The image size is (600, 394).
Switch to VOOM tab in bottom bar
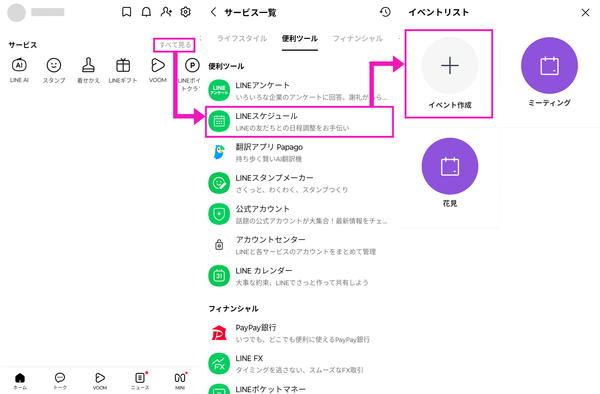[x=100, y=381]
